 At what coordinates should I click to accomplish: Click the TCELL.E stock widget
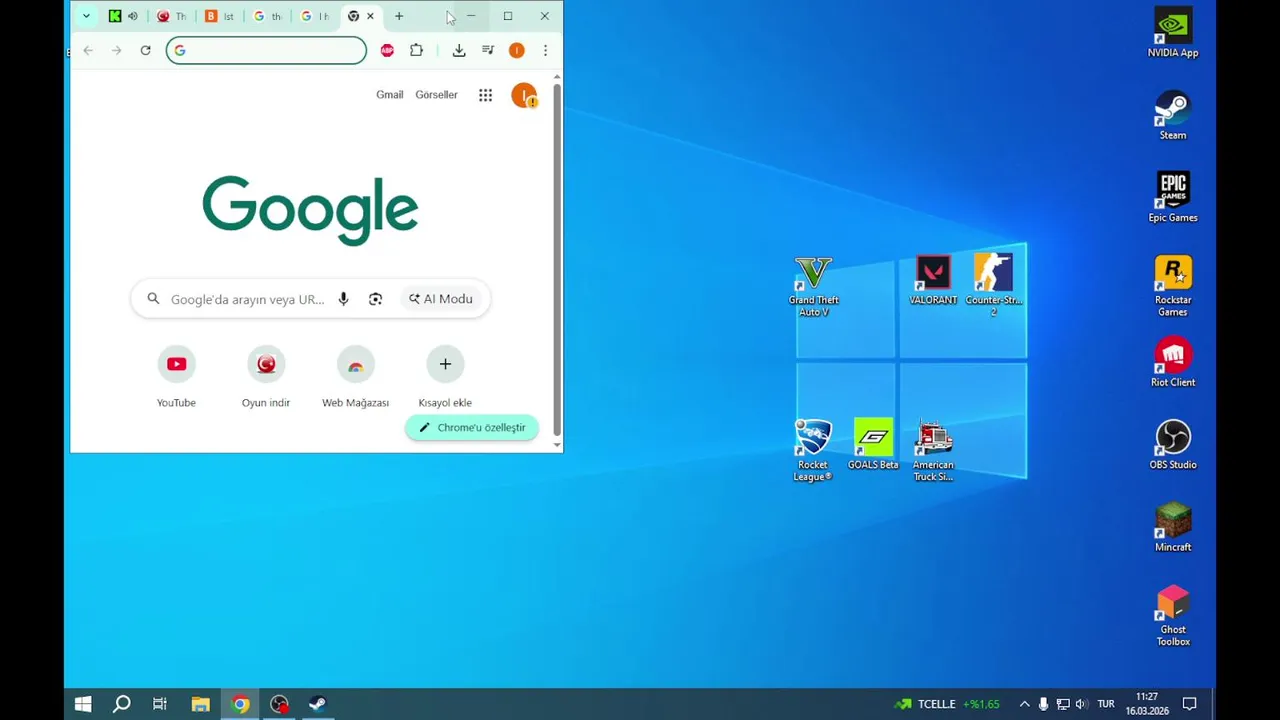[x=947, y=704]
